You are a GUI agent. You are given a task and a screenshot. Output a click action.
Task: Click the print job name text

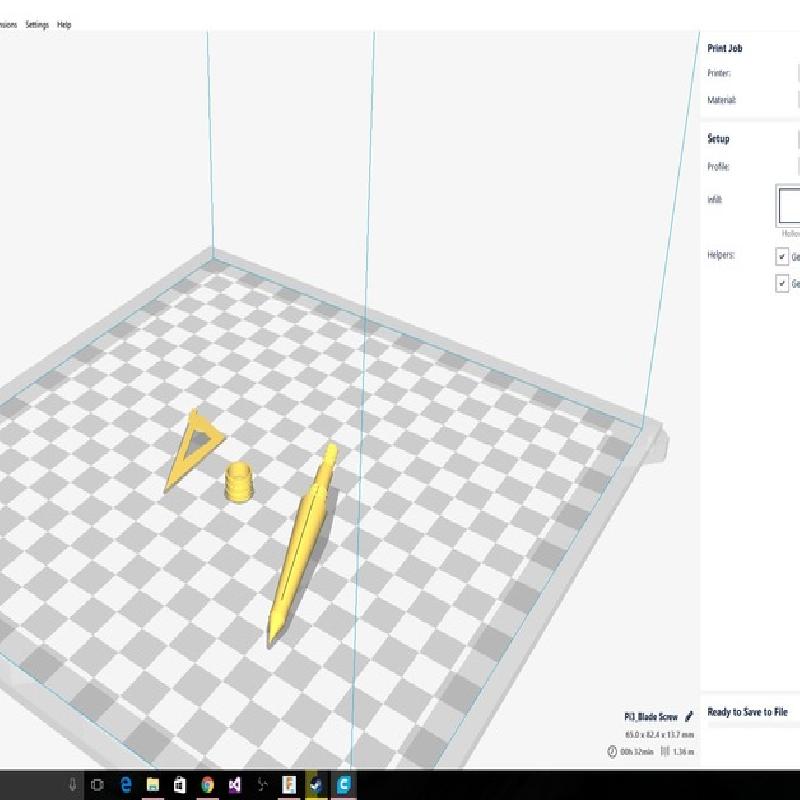(x=650, y=717)
